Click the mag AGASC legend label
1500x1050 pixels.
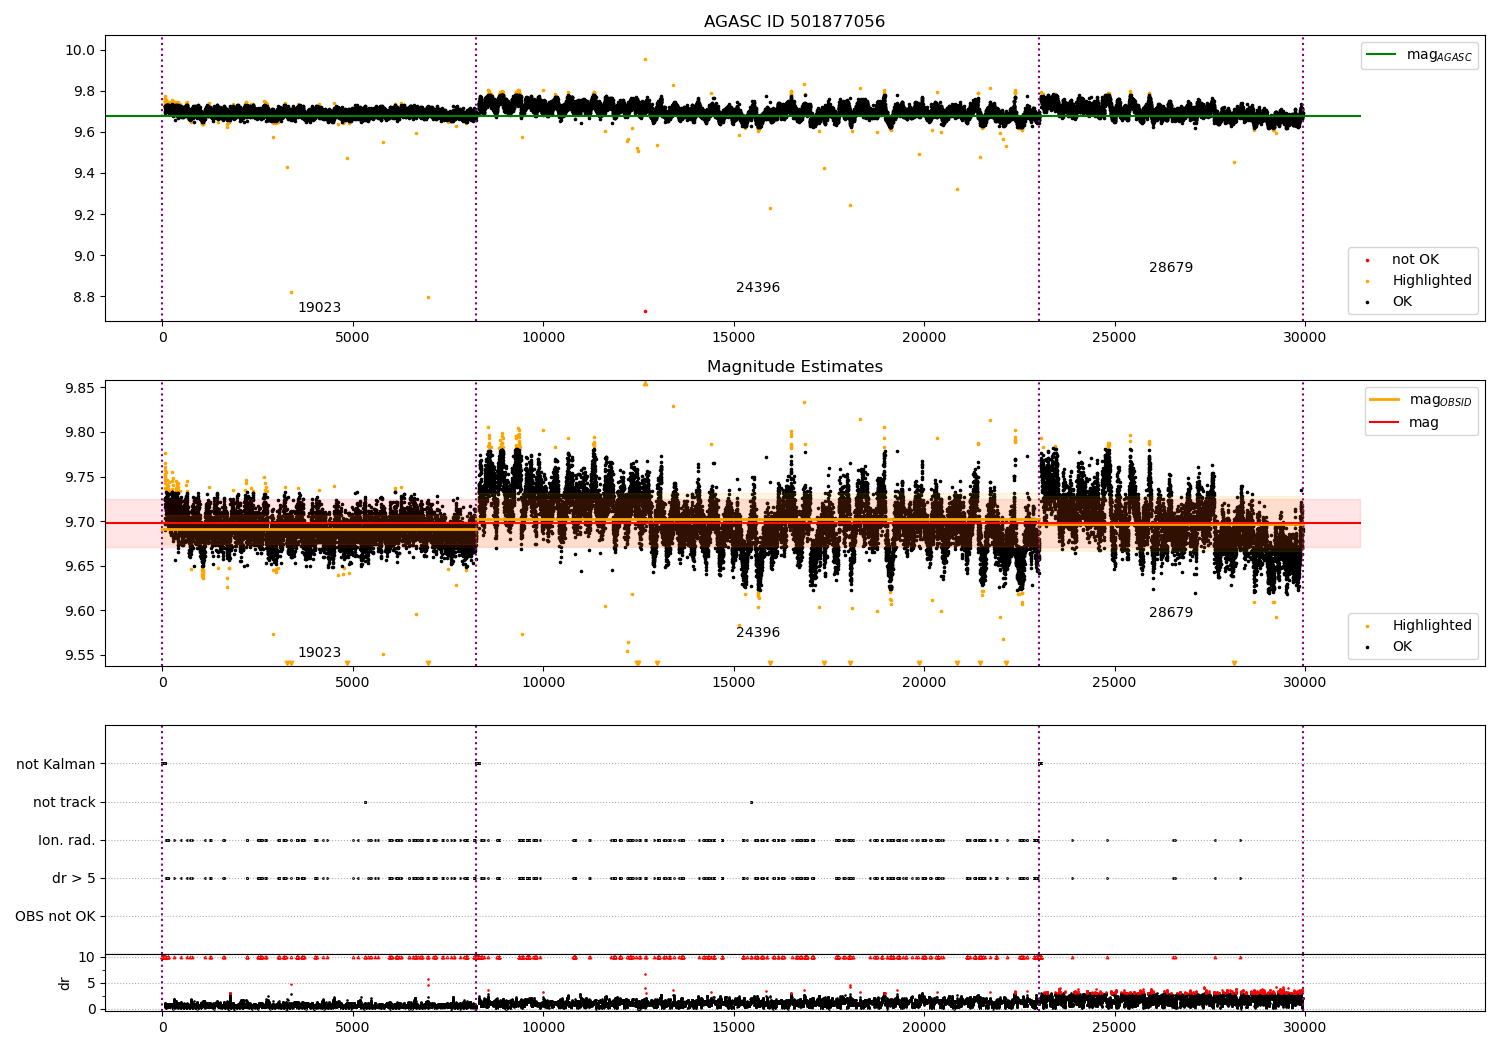[1439, 55]
